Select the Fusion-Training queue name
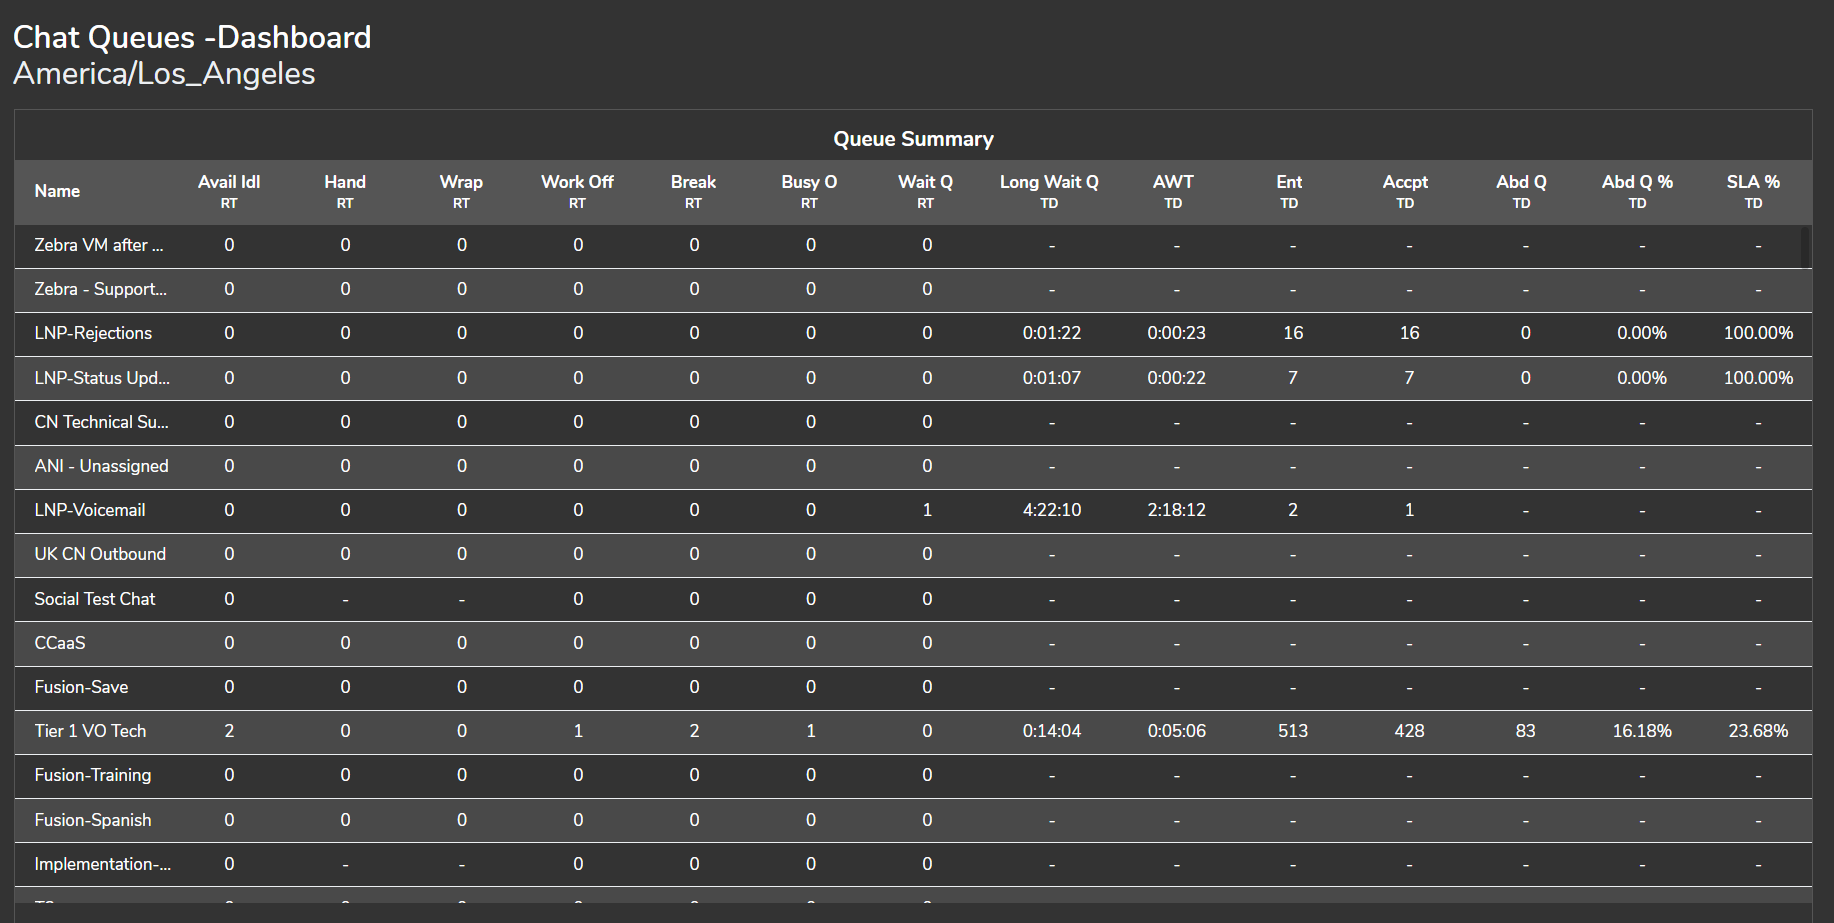 pos(93,775)
